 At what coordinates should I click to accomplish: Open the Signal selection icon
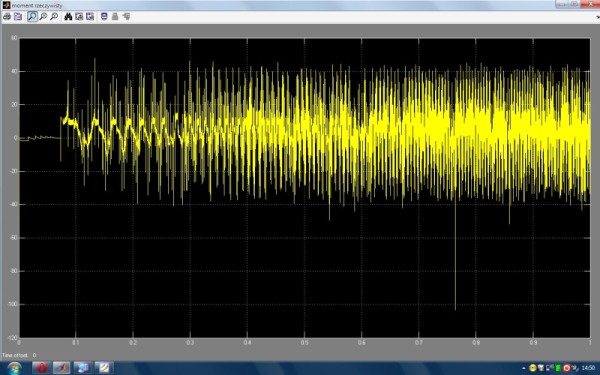click(x=126, y=16)
